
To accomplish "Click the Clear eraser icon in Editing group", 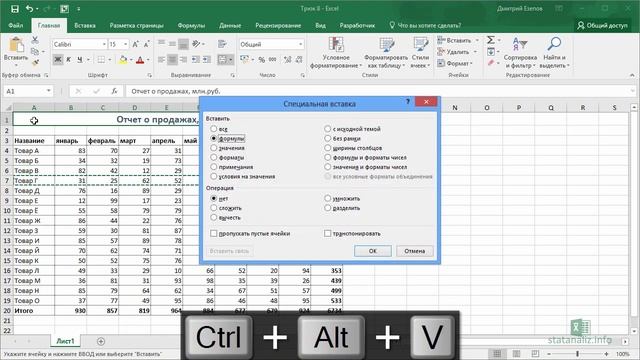I will (491, 63).
